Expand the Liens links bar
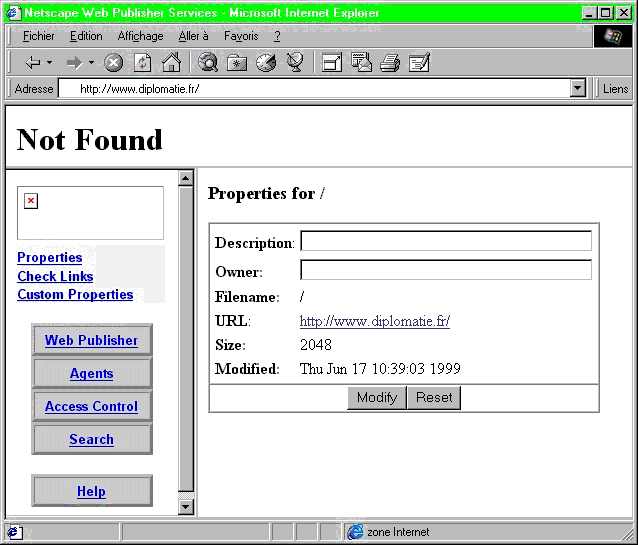Screen dimensions: 638x545 [615, 88]
